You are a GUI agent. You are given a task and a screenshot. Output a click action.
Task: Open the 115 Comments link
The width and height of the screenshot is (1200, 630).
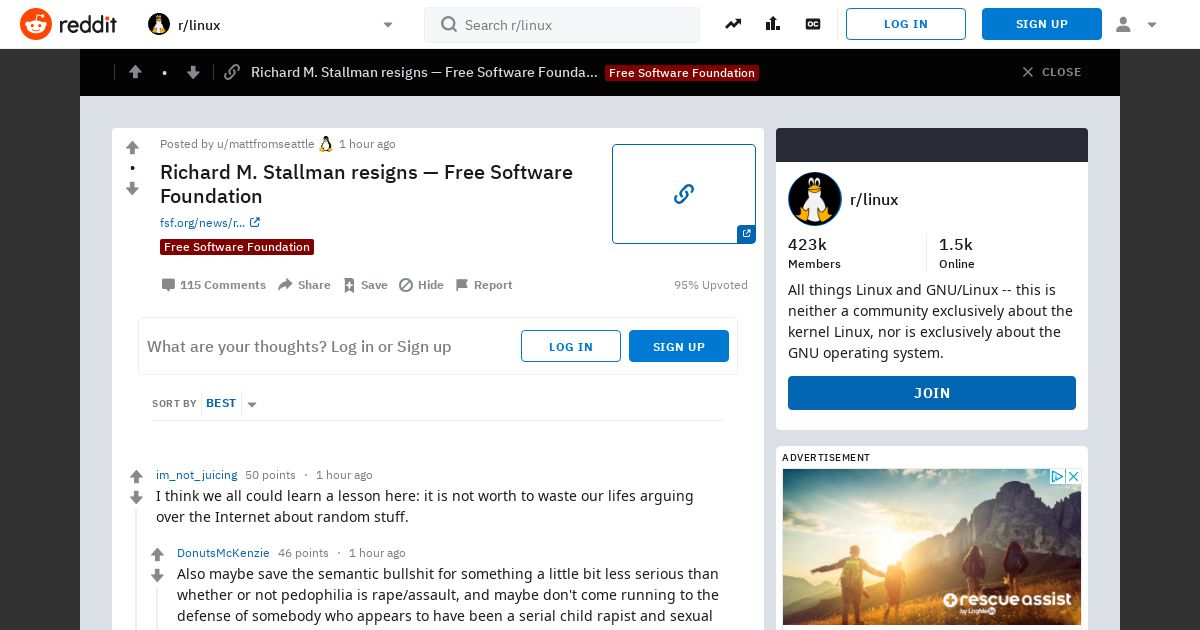(214, 285)
